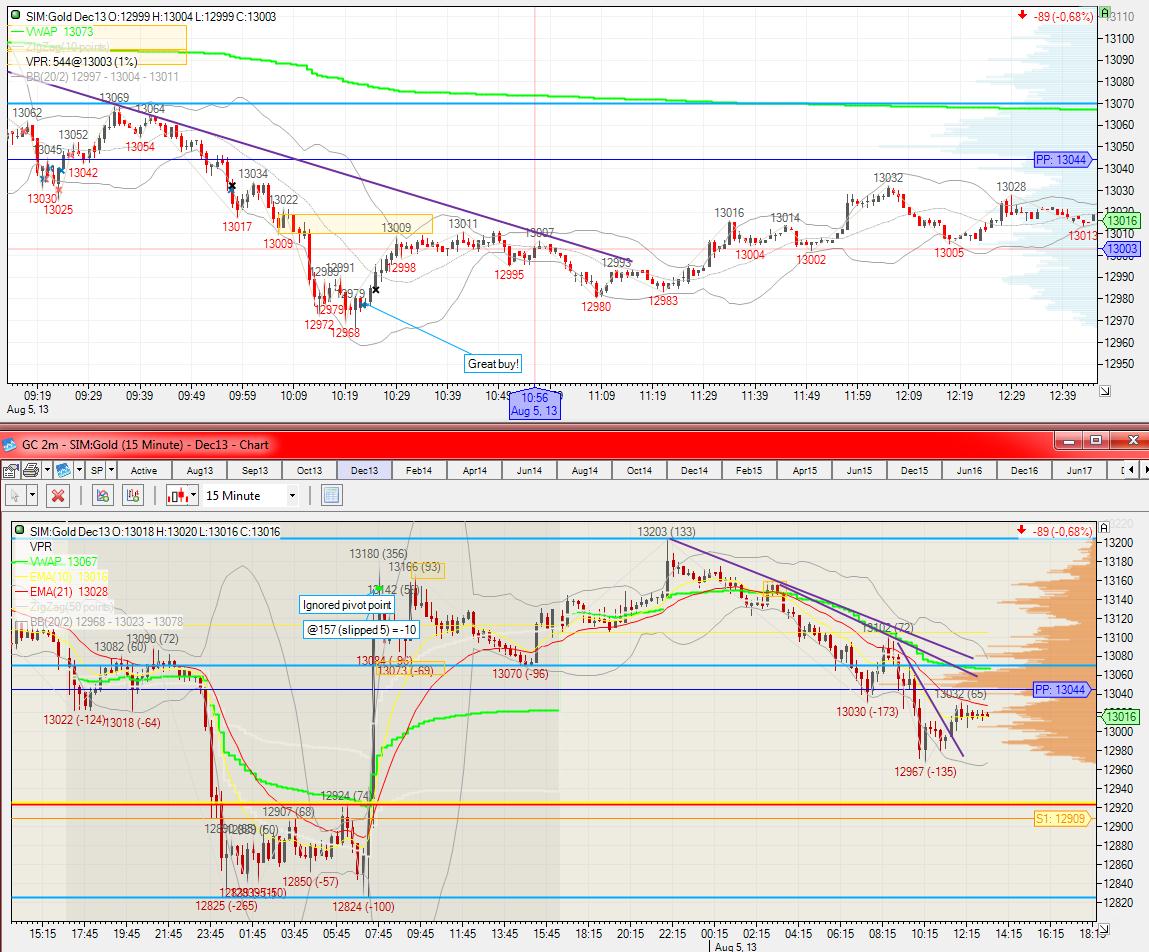Select the pointer cursor tool
This screenshot has height=952, width=1149.
pyautogui.click(x=14, y=495)
